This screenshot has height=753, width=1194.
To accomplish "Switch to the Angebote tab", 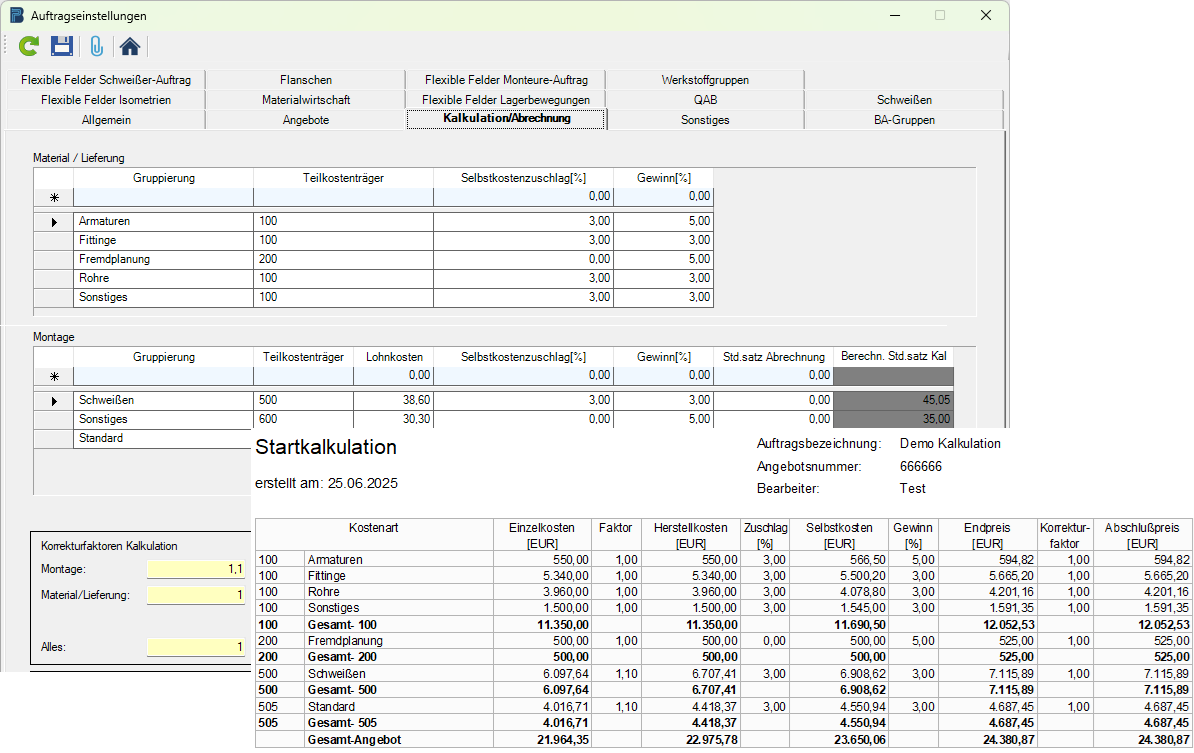I will point(306,120).
